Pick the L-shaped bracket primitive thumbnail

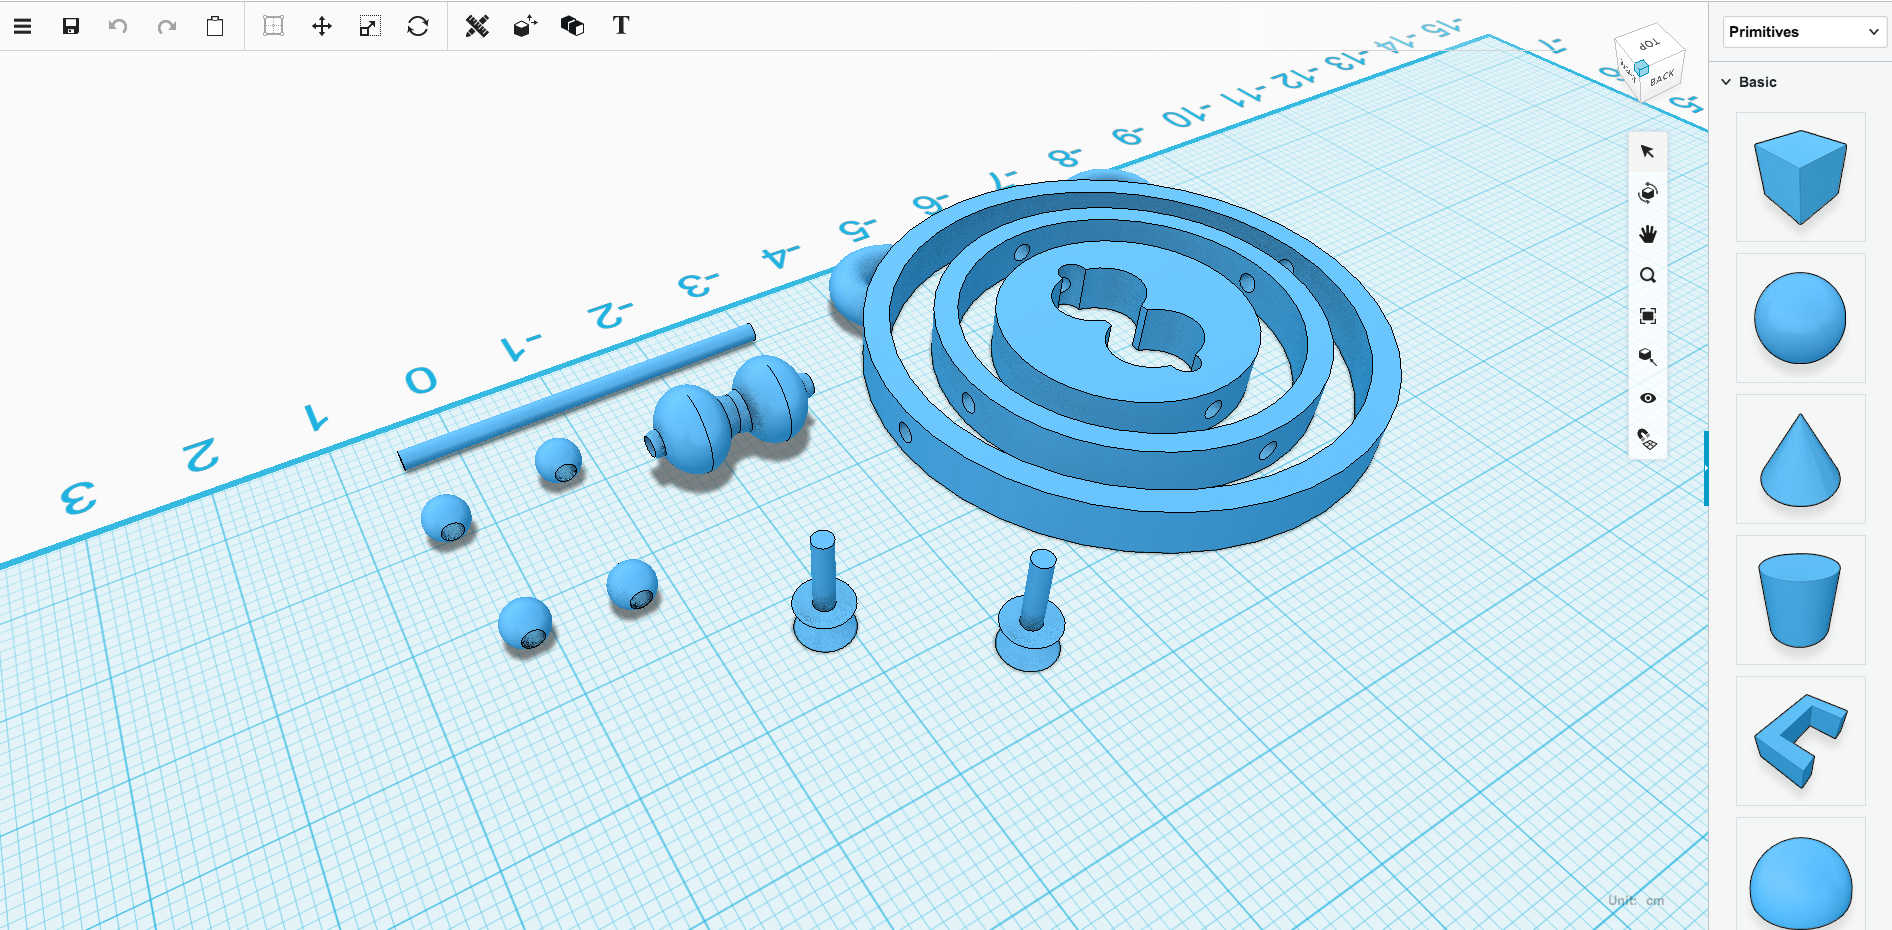coord(1800,741)
